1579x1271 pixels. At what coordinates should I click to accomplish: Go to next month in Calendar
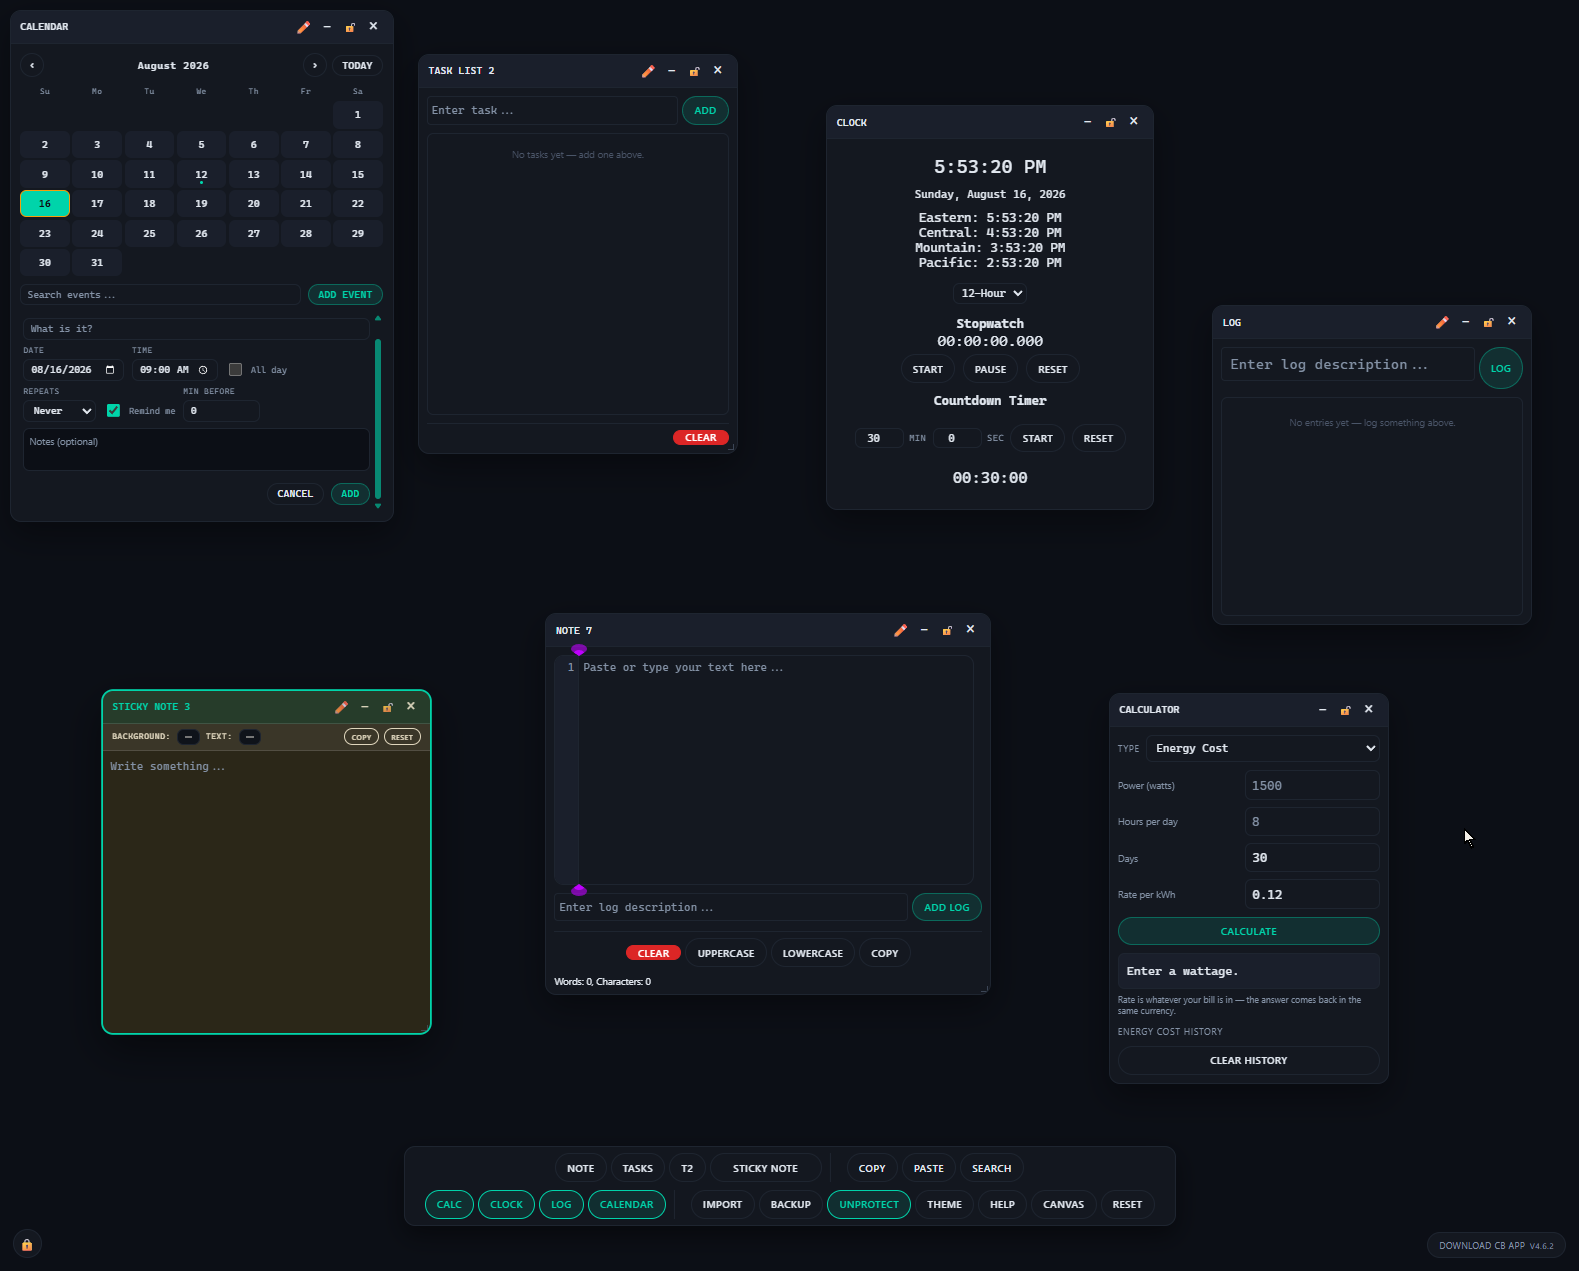pyautogui.click(x=315, y=65)
